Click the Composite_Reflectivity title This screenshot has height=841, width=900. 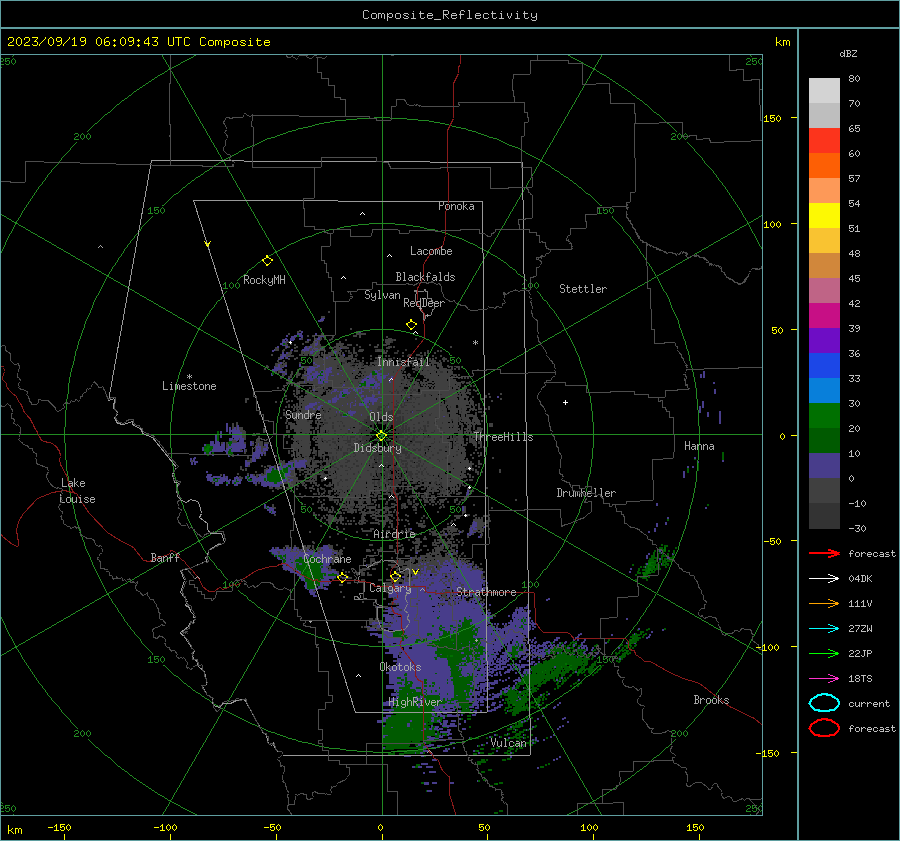pos(450,15)
